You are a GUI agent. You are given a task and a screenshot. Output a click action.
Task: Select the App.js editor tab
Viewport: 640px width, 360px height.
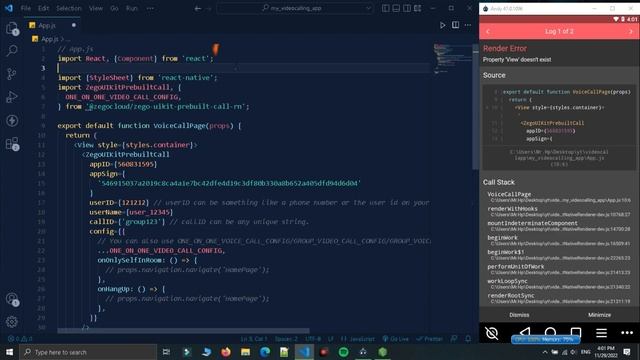point(52,25)
